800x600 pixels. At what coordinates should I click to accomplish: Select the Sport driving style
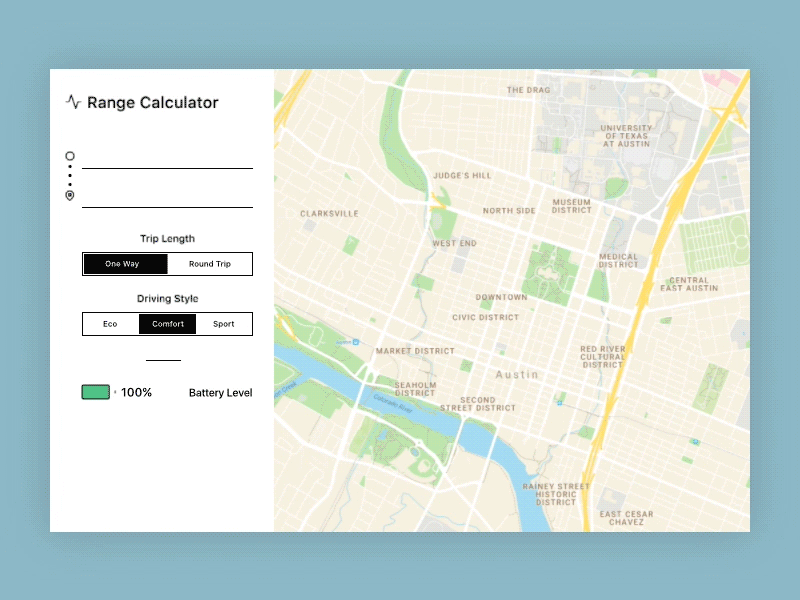[223, 323]
